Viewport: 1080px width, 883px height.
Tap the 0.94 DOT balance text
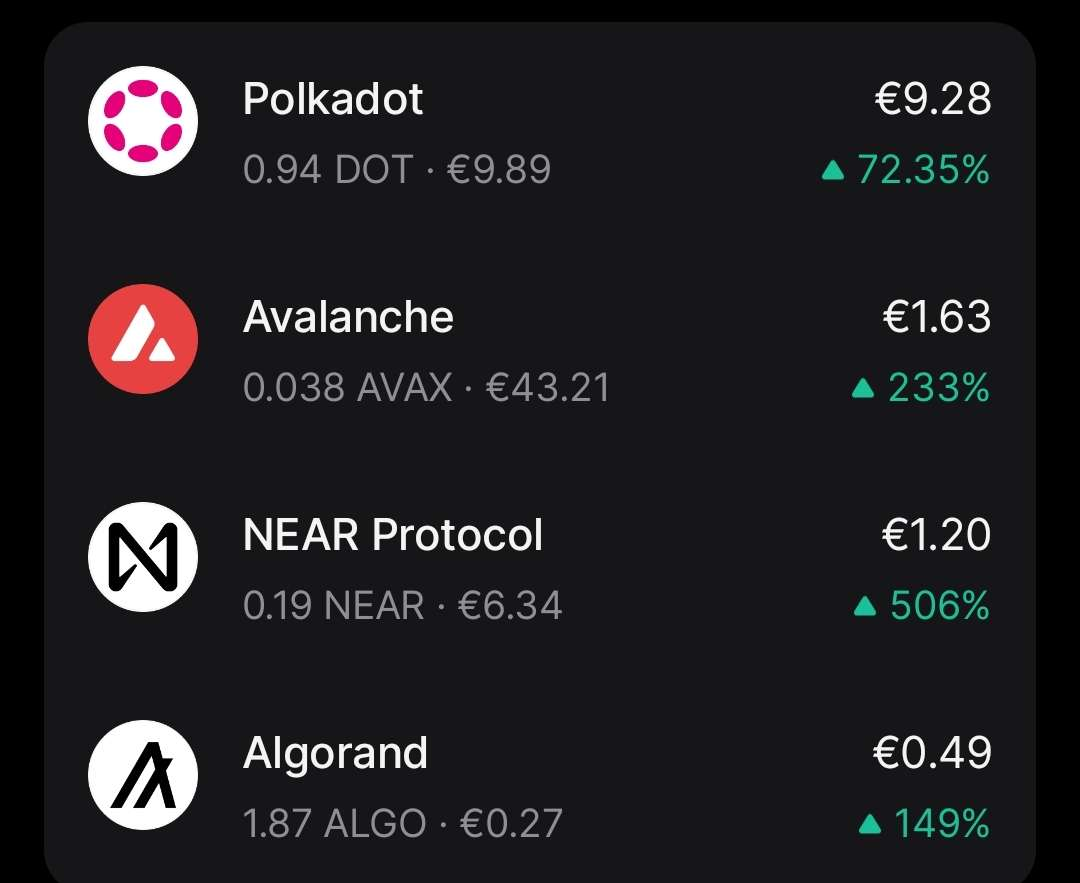(328, 169)
